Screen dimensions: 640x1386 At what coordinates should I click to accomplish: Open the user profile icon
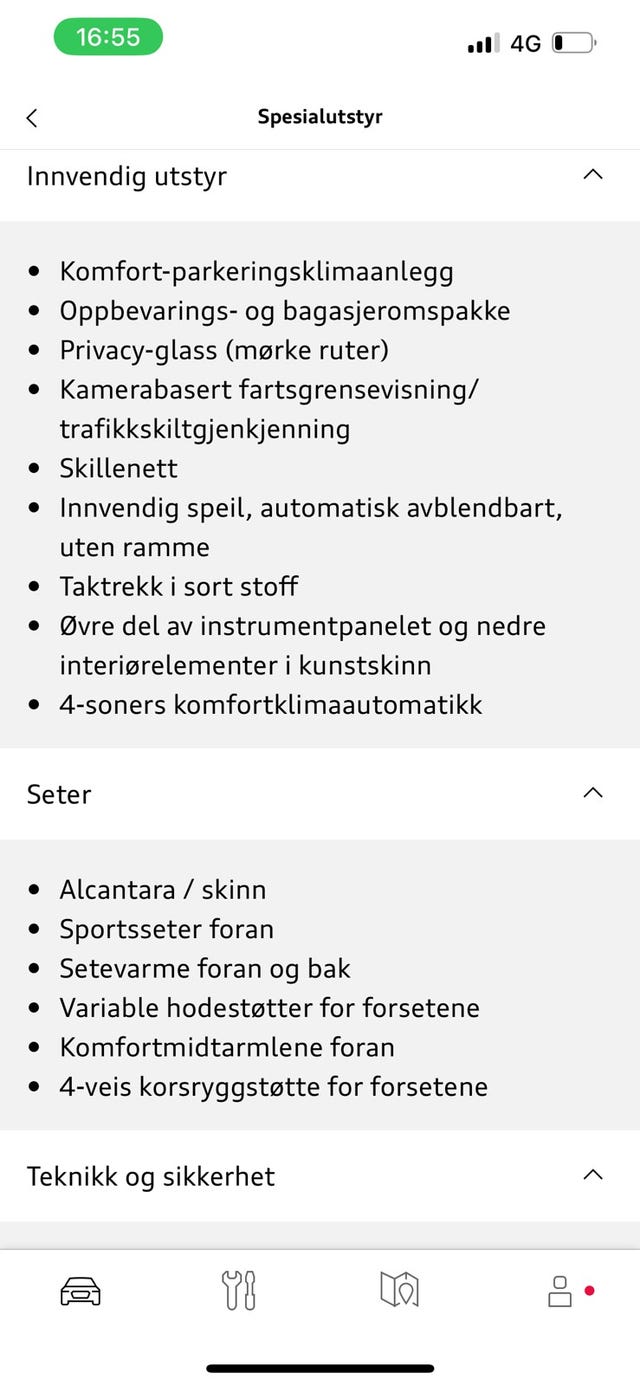pos(560,1291)
